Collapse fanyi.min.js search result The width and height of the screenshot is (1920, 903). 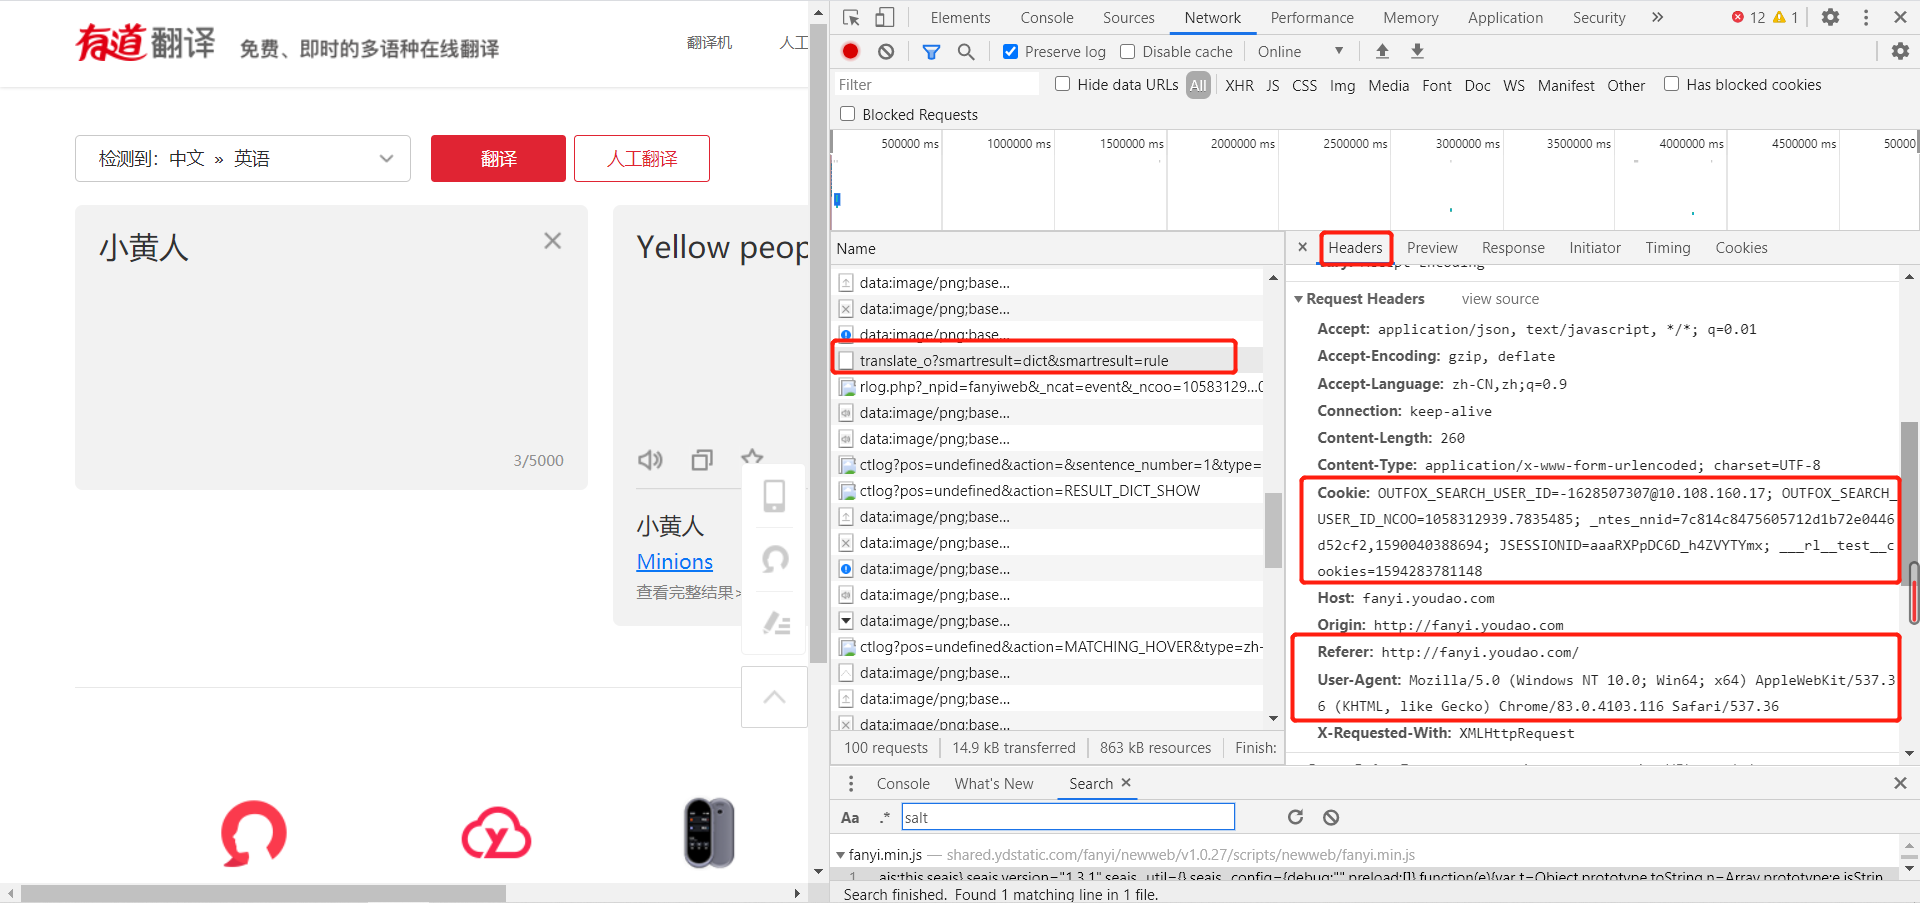[x=840, y=855]
